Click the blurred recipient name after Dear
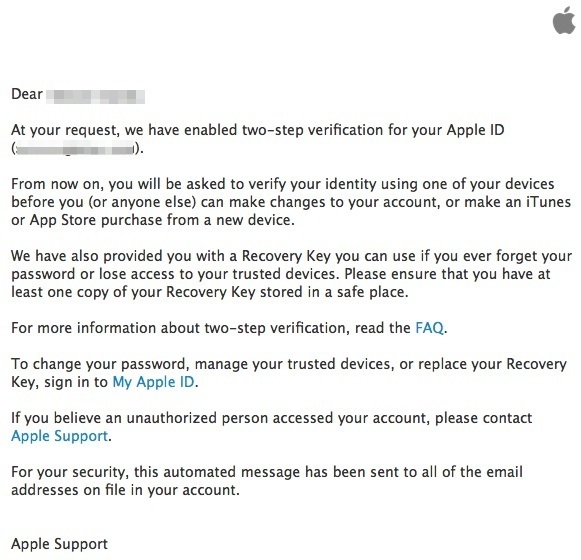Viewport: 581px width, 560px height. pos(96,96)
